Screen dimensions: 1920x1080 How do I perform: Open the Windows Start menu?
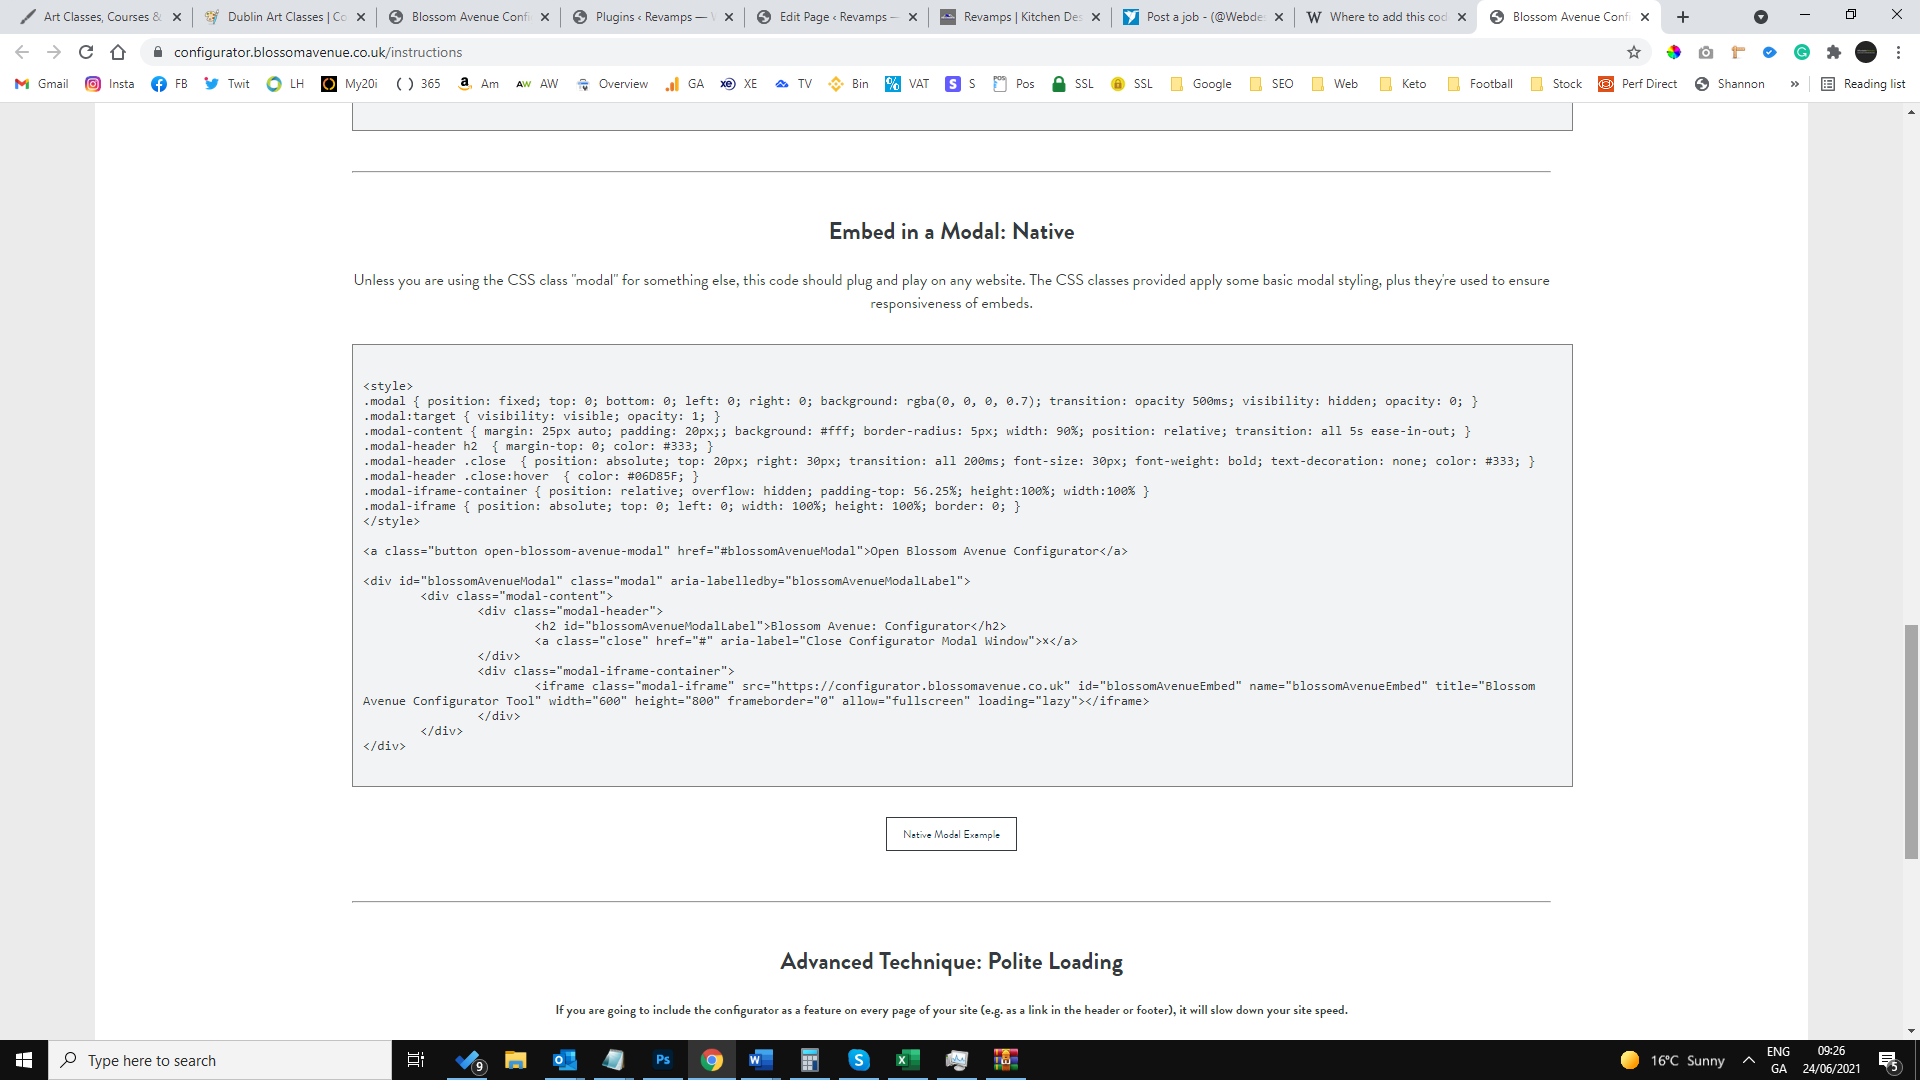pos(24,1060)
